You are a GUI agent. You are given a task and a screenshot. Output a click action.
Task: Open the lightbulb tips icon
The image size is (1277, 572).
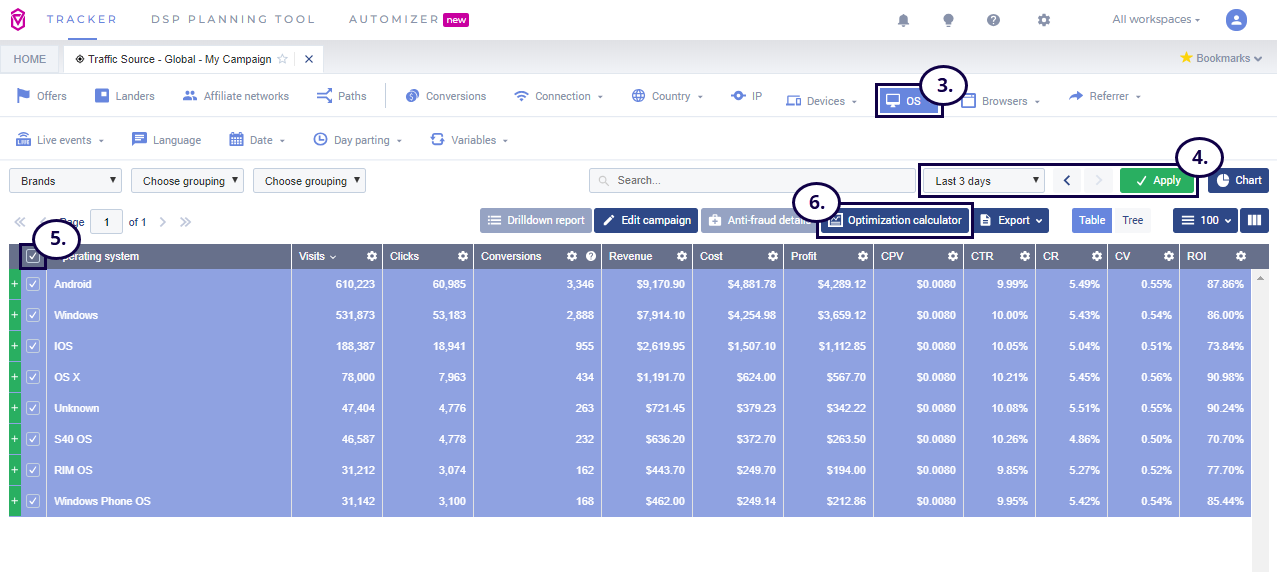pyautogui.click(x=948, y=20)
